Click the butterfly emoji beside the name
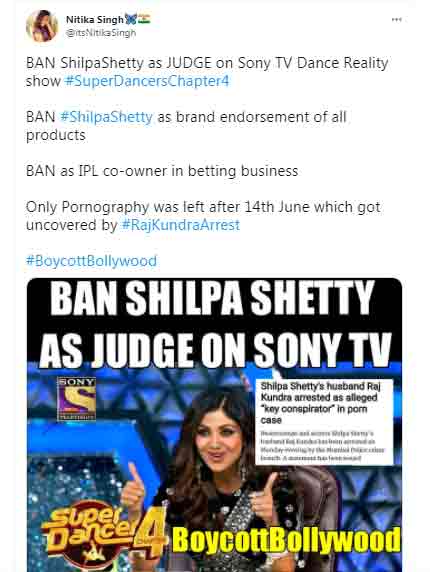430x572 pixels. [x=131, y=19]
